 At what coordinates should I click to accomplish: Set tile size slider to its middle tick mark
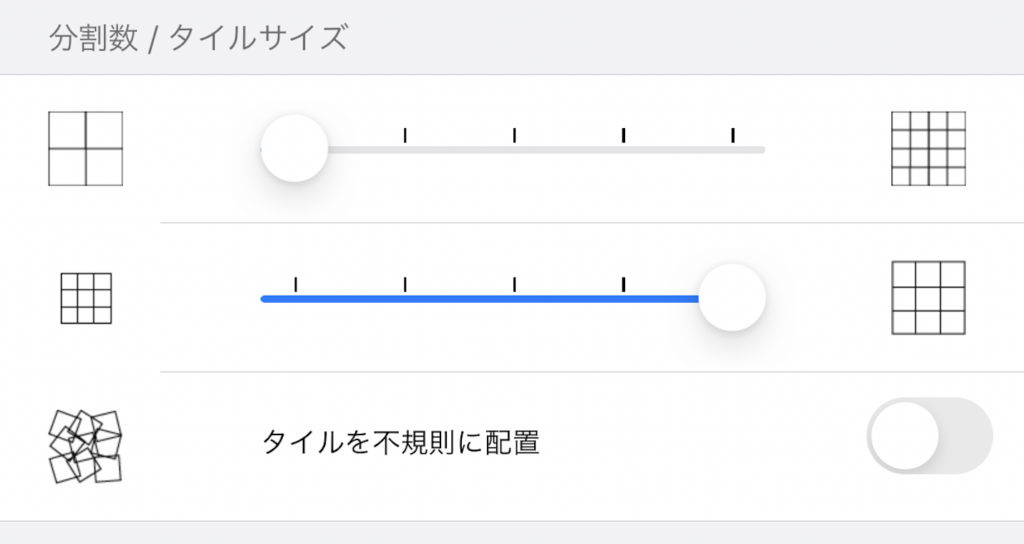tap(515, 285)
